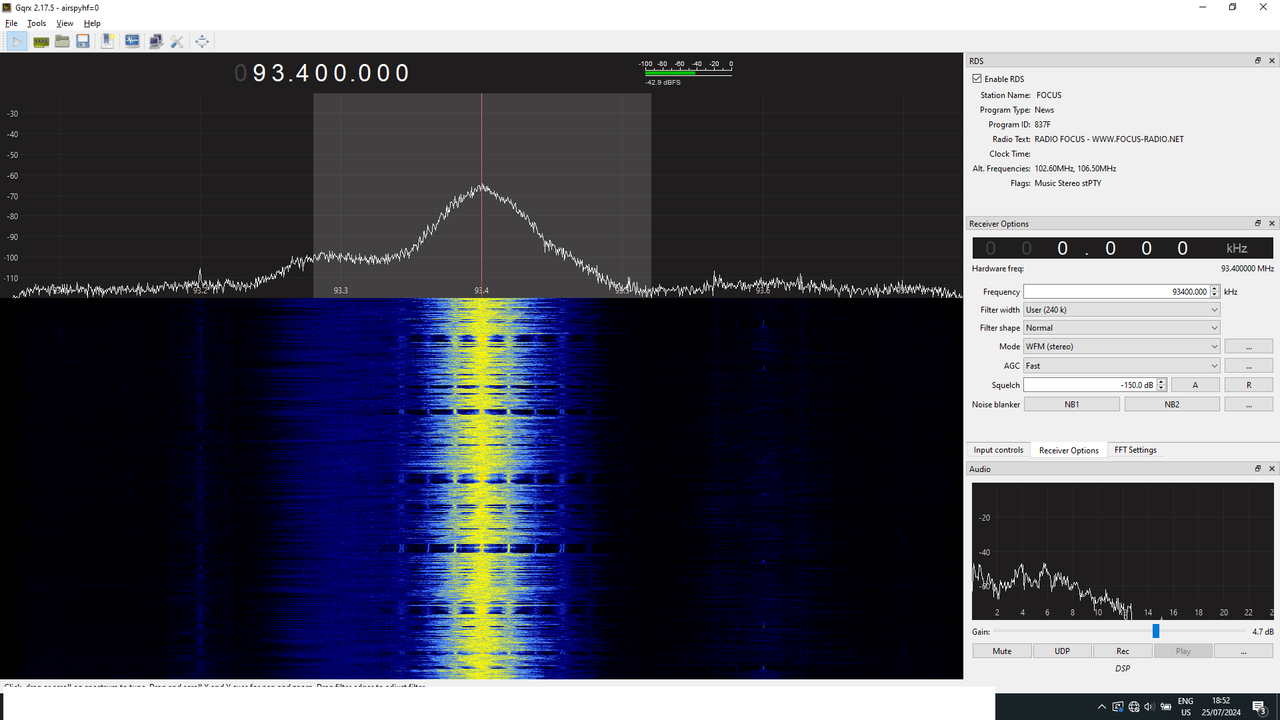Screen dimensions: 1280x720
Task: Switch to the Input controls tab
Action: (999, 450)
